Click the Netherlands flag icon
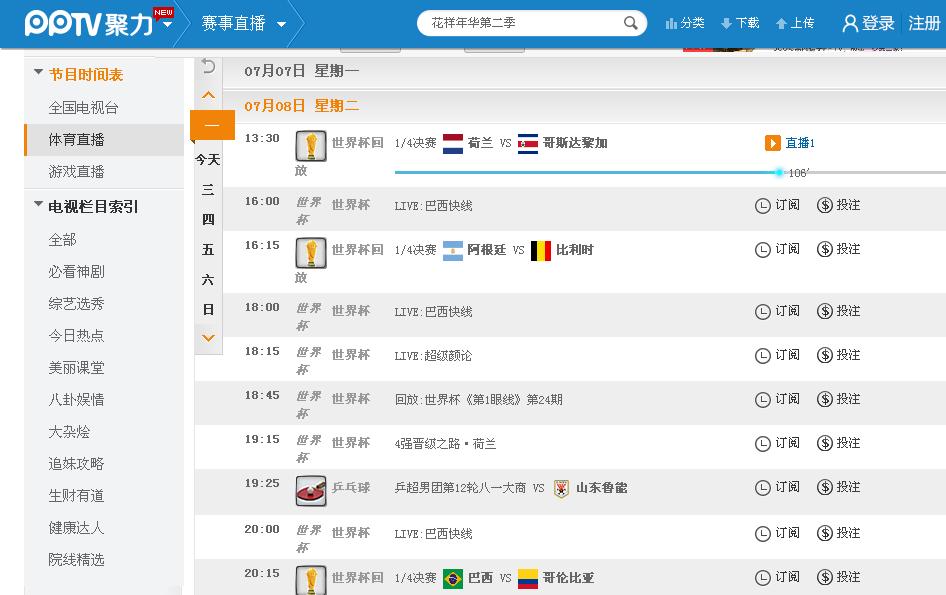Viewport: 946px width, 595px height. [452, 144]
